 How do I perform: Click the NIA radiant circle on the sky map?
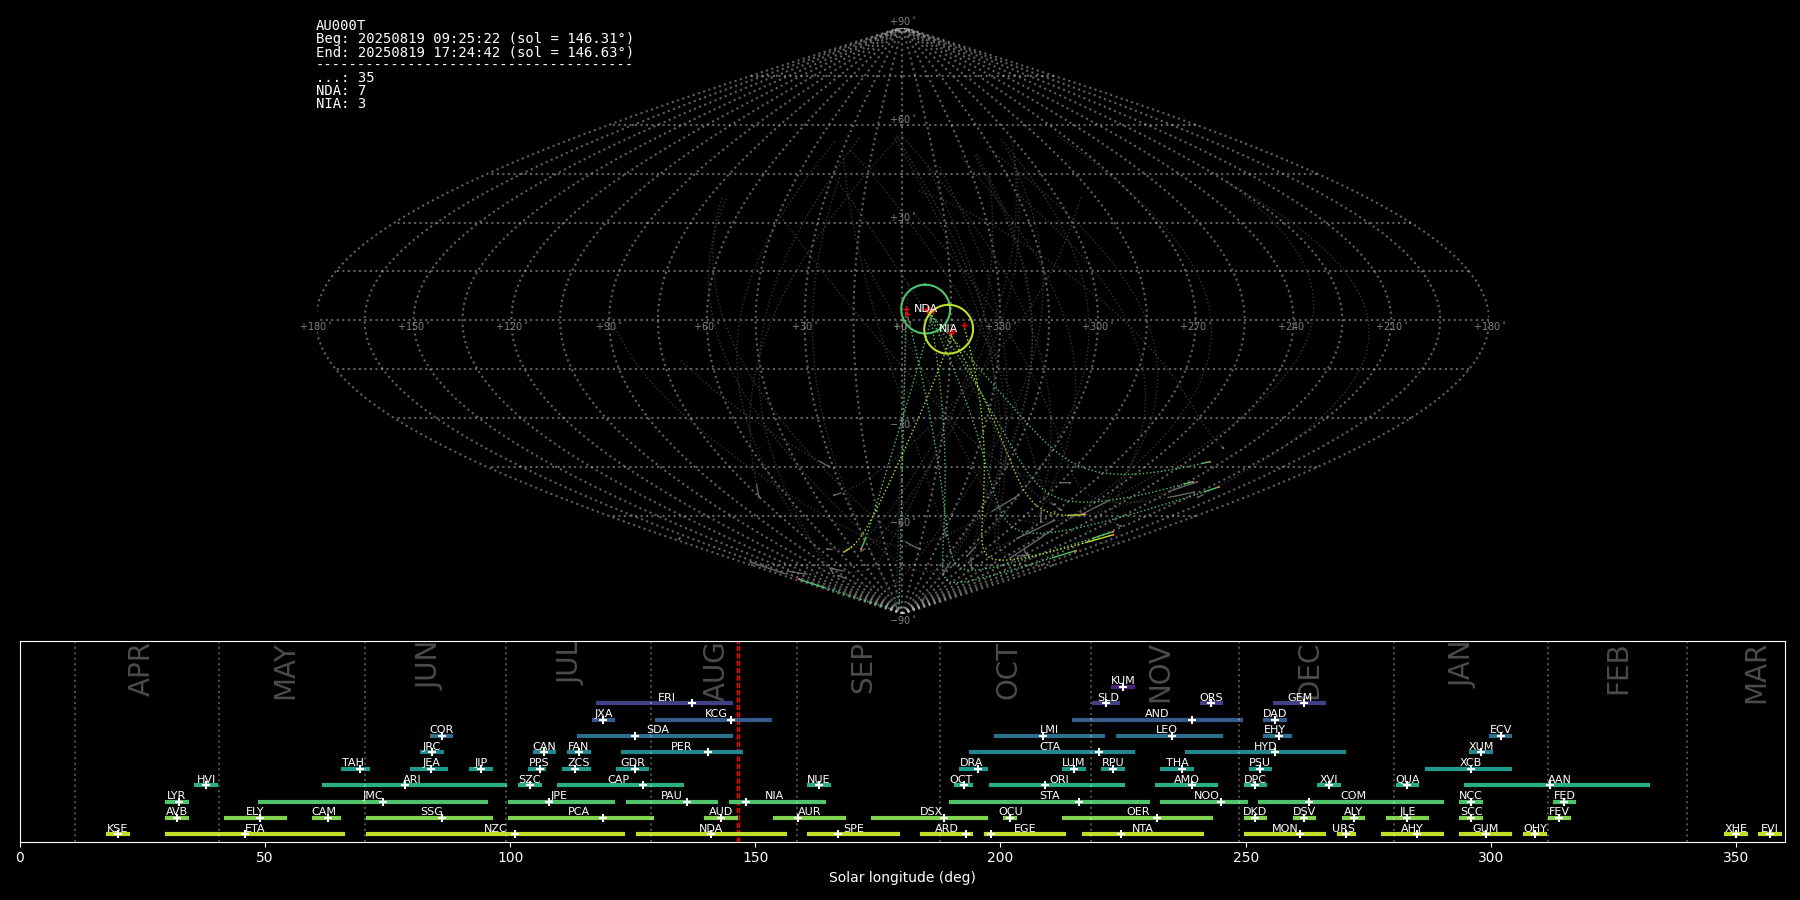coord(948,329)
